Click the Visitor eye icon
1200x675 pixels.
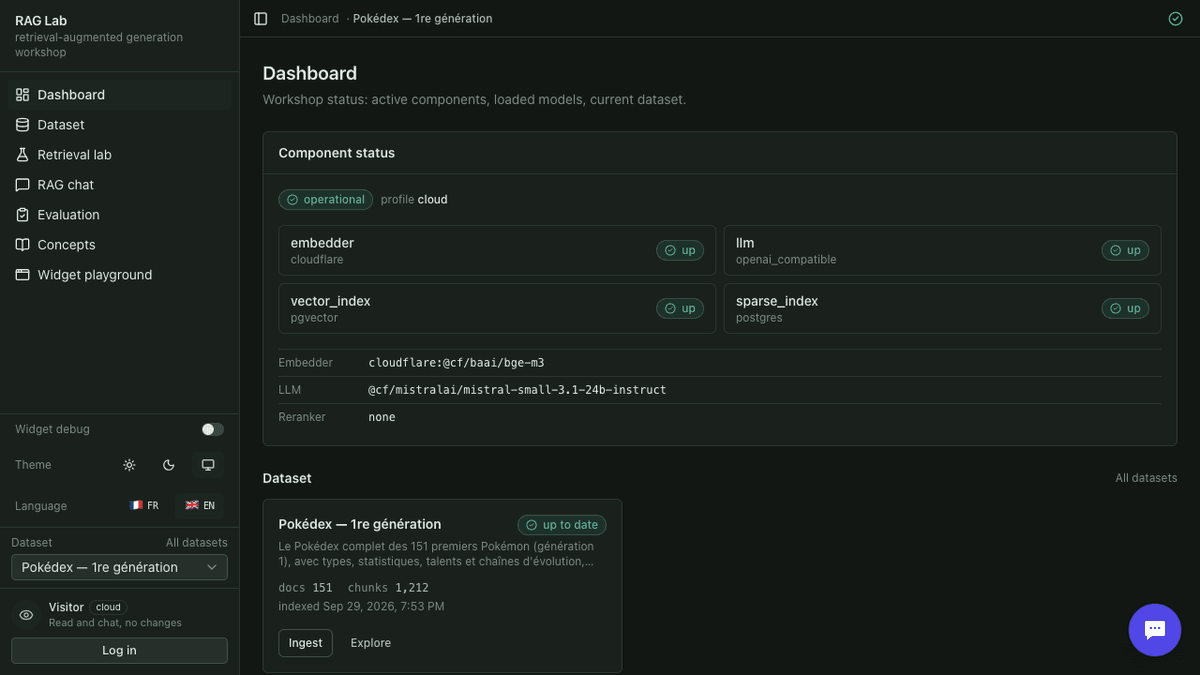(x=27, y=615)
